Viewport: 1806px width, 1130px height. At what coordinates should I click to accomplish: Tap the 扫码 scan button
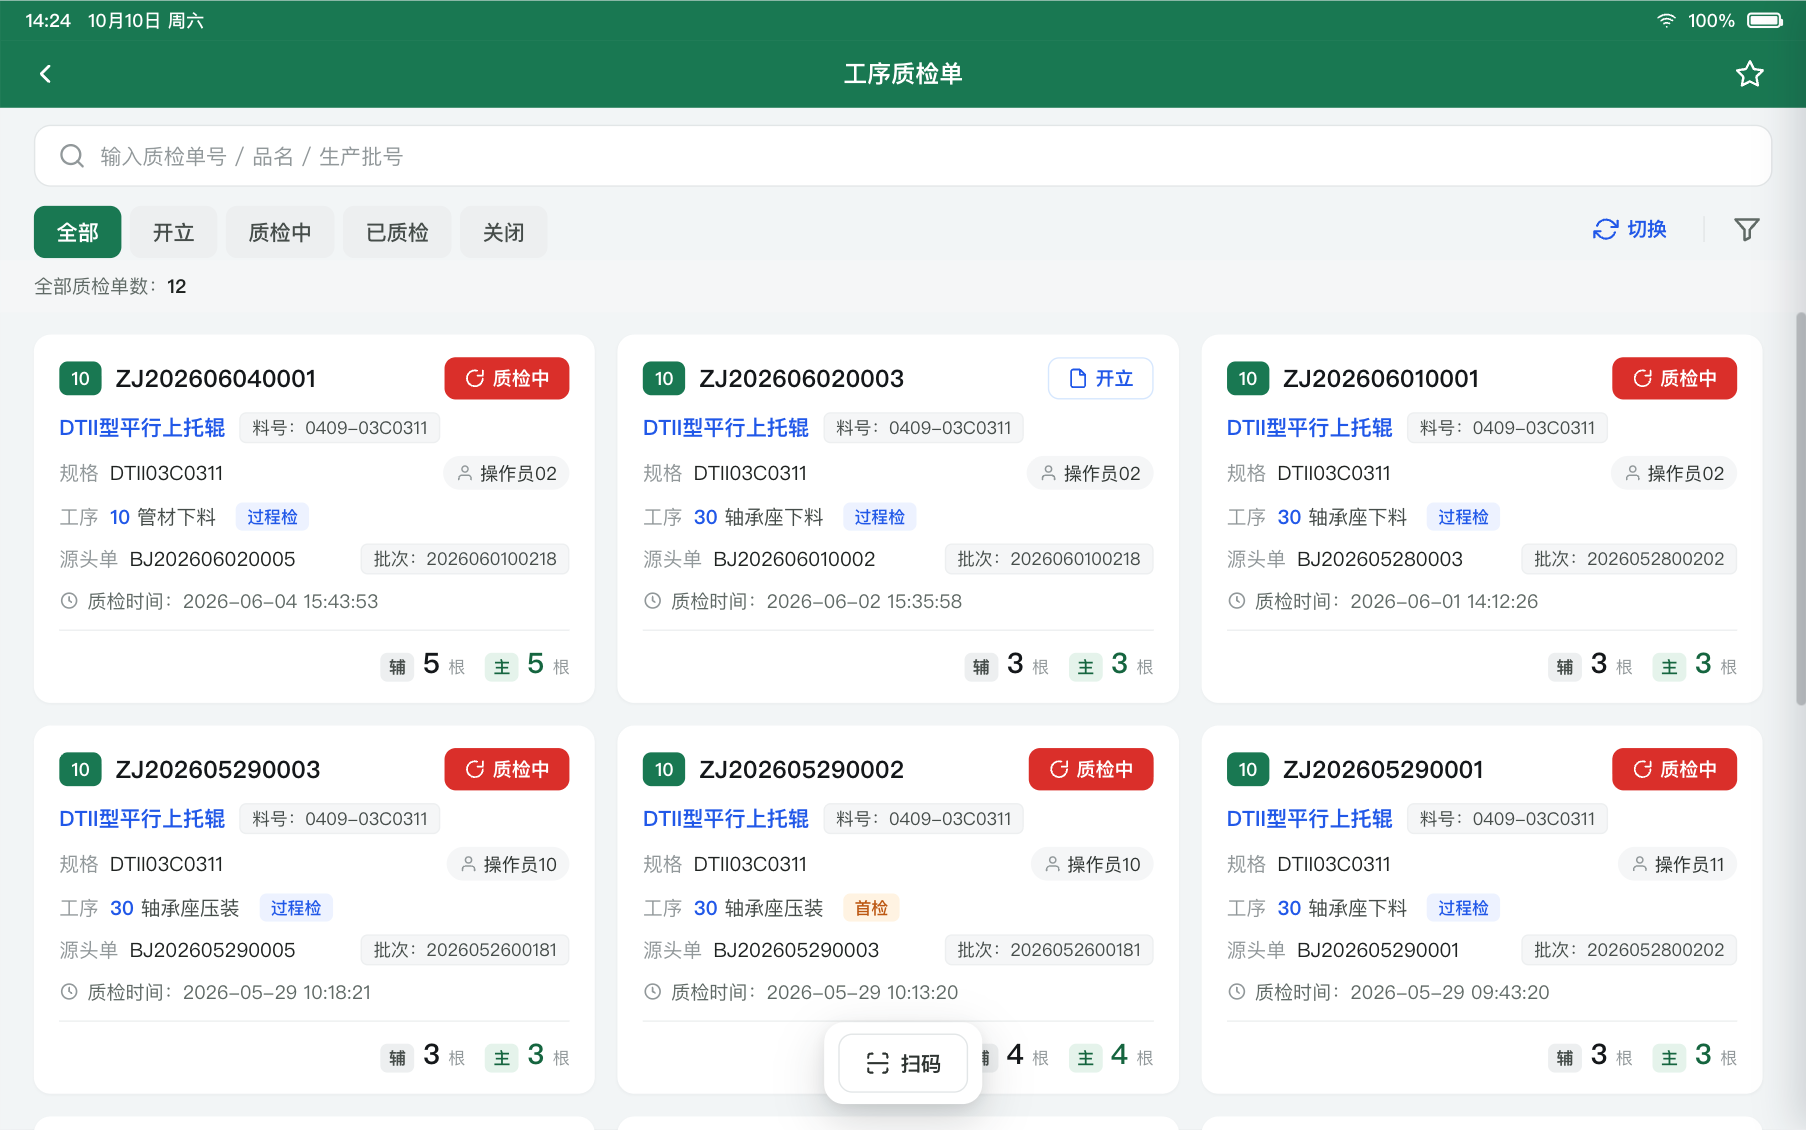click(x=903, y=1063)
